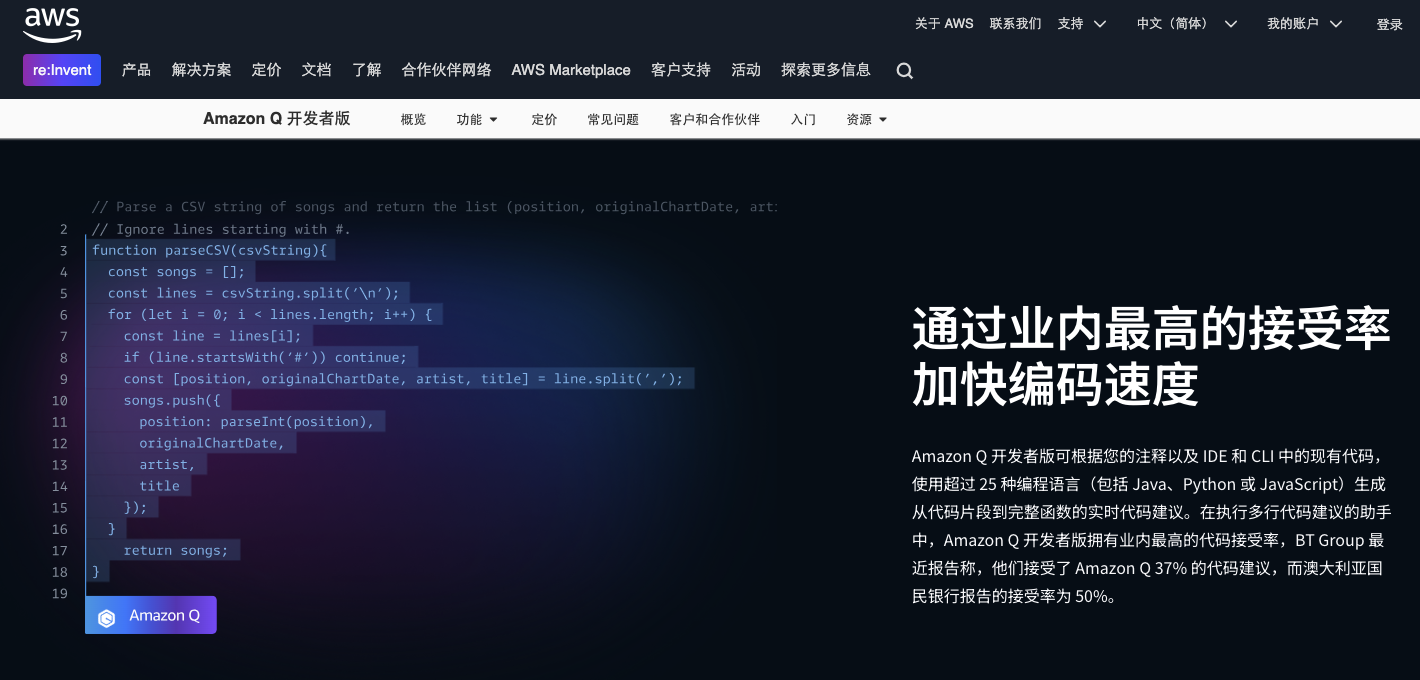1420x680 pixels.
Task: Expand the 支持 dropdown arrow
Action: point(1100,24)
